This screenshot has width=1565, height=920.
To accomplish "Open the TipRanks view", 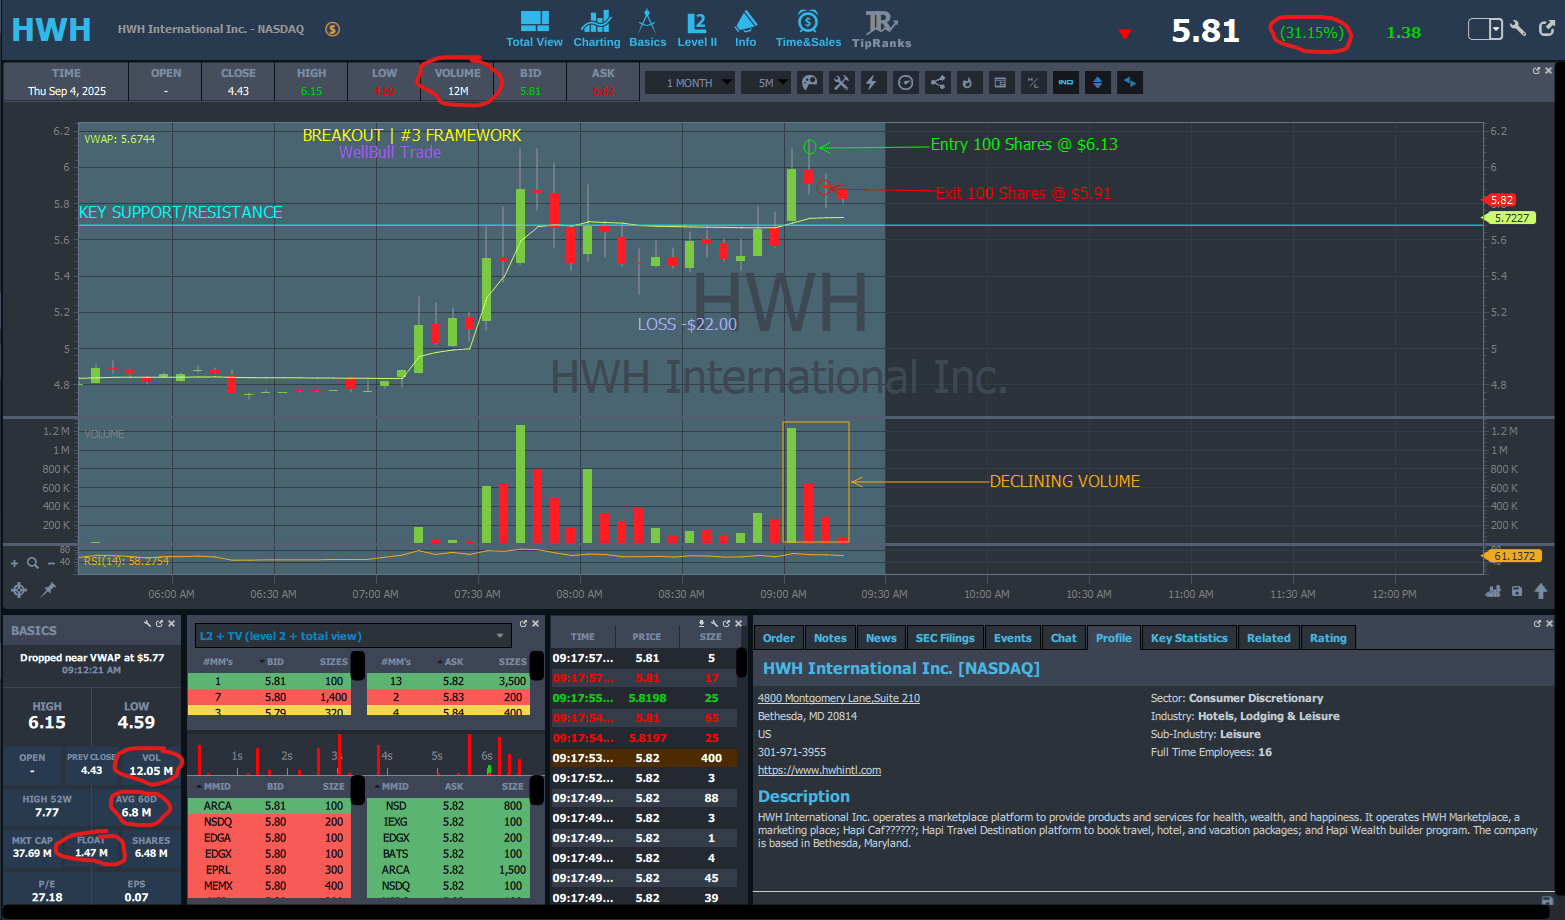I will (x=881, y=28).
